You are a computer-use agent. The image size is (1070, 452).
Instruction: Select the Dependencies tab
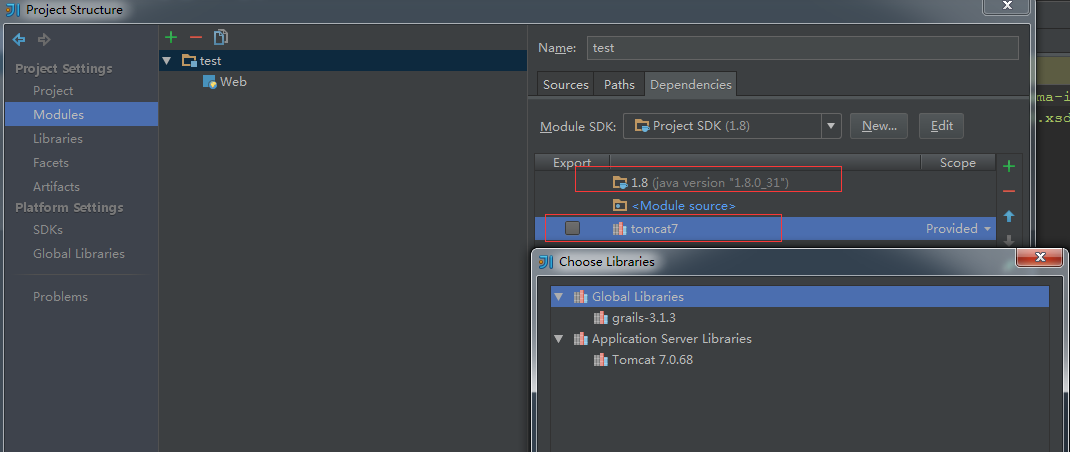pos(691,85)
